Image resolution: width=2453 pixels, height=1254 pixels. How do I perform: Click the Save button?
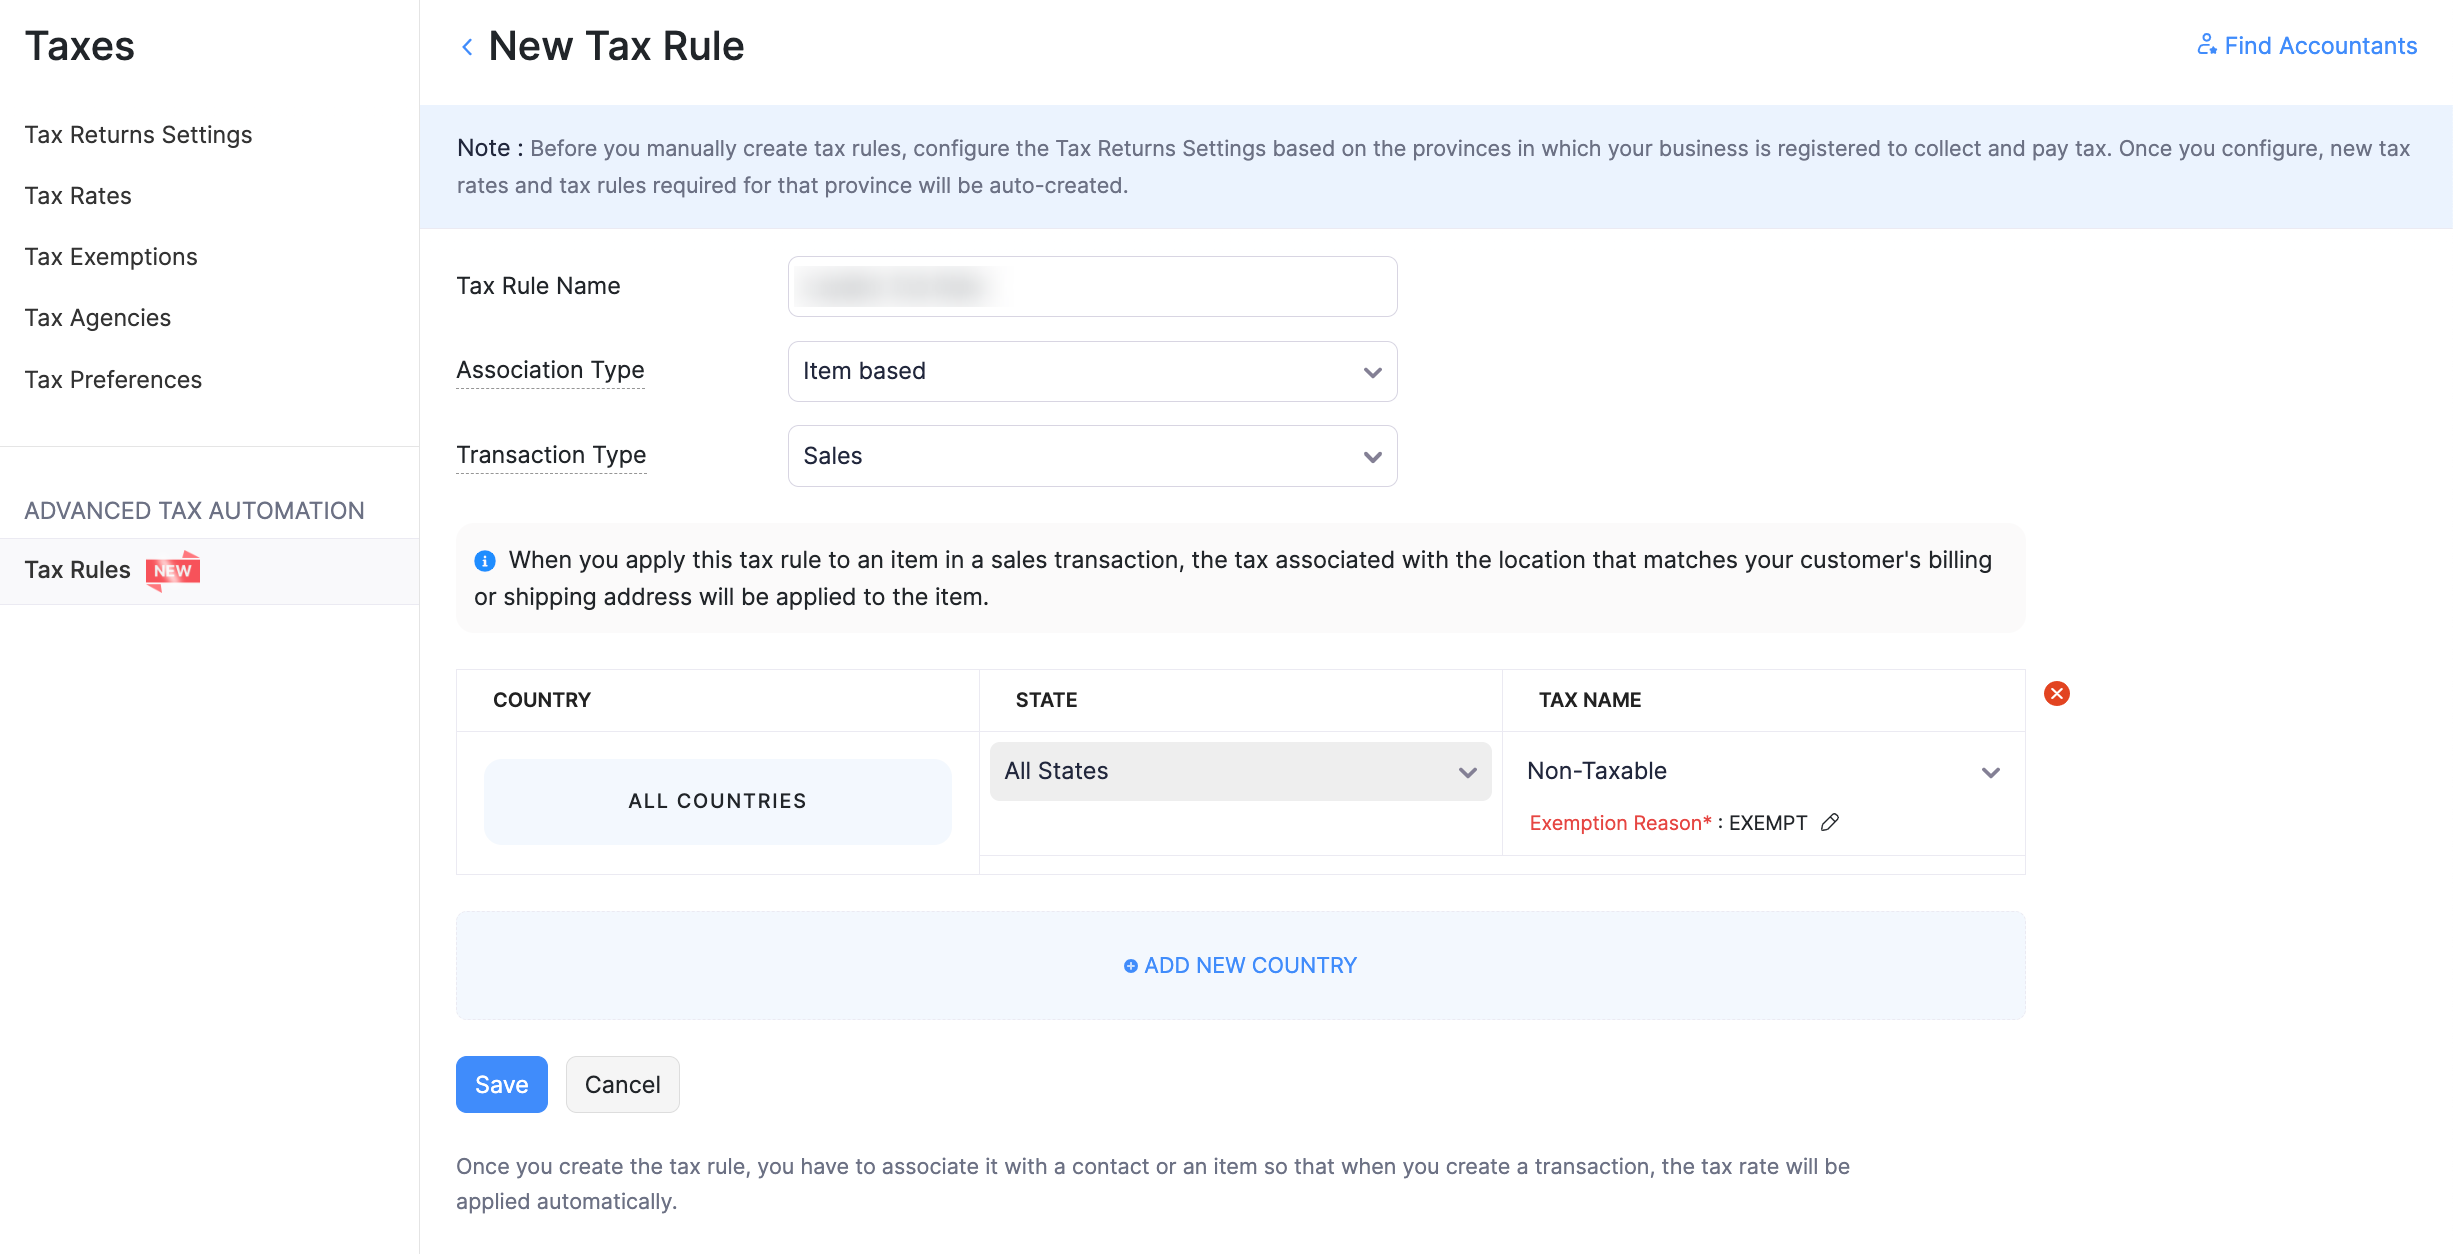pyautogui.click(x=501, y=1085)
